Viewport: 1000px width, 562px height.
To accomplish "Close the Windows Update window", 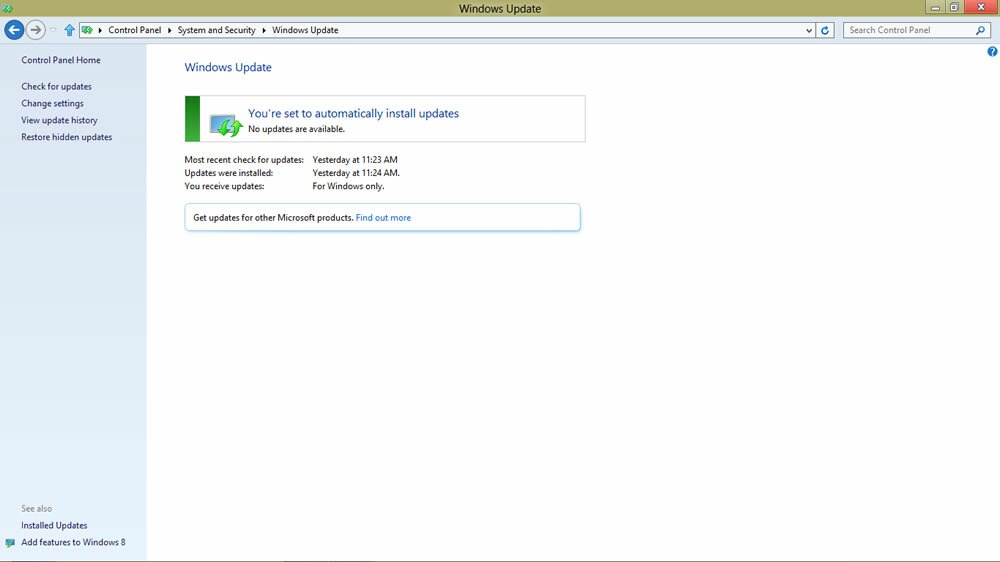I will (982, 7).
